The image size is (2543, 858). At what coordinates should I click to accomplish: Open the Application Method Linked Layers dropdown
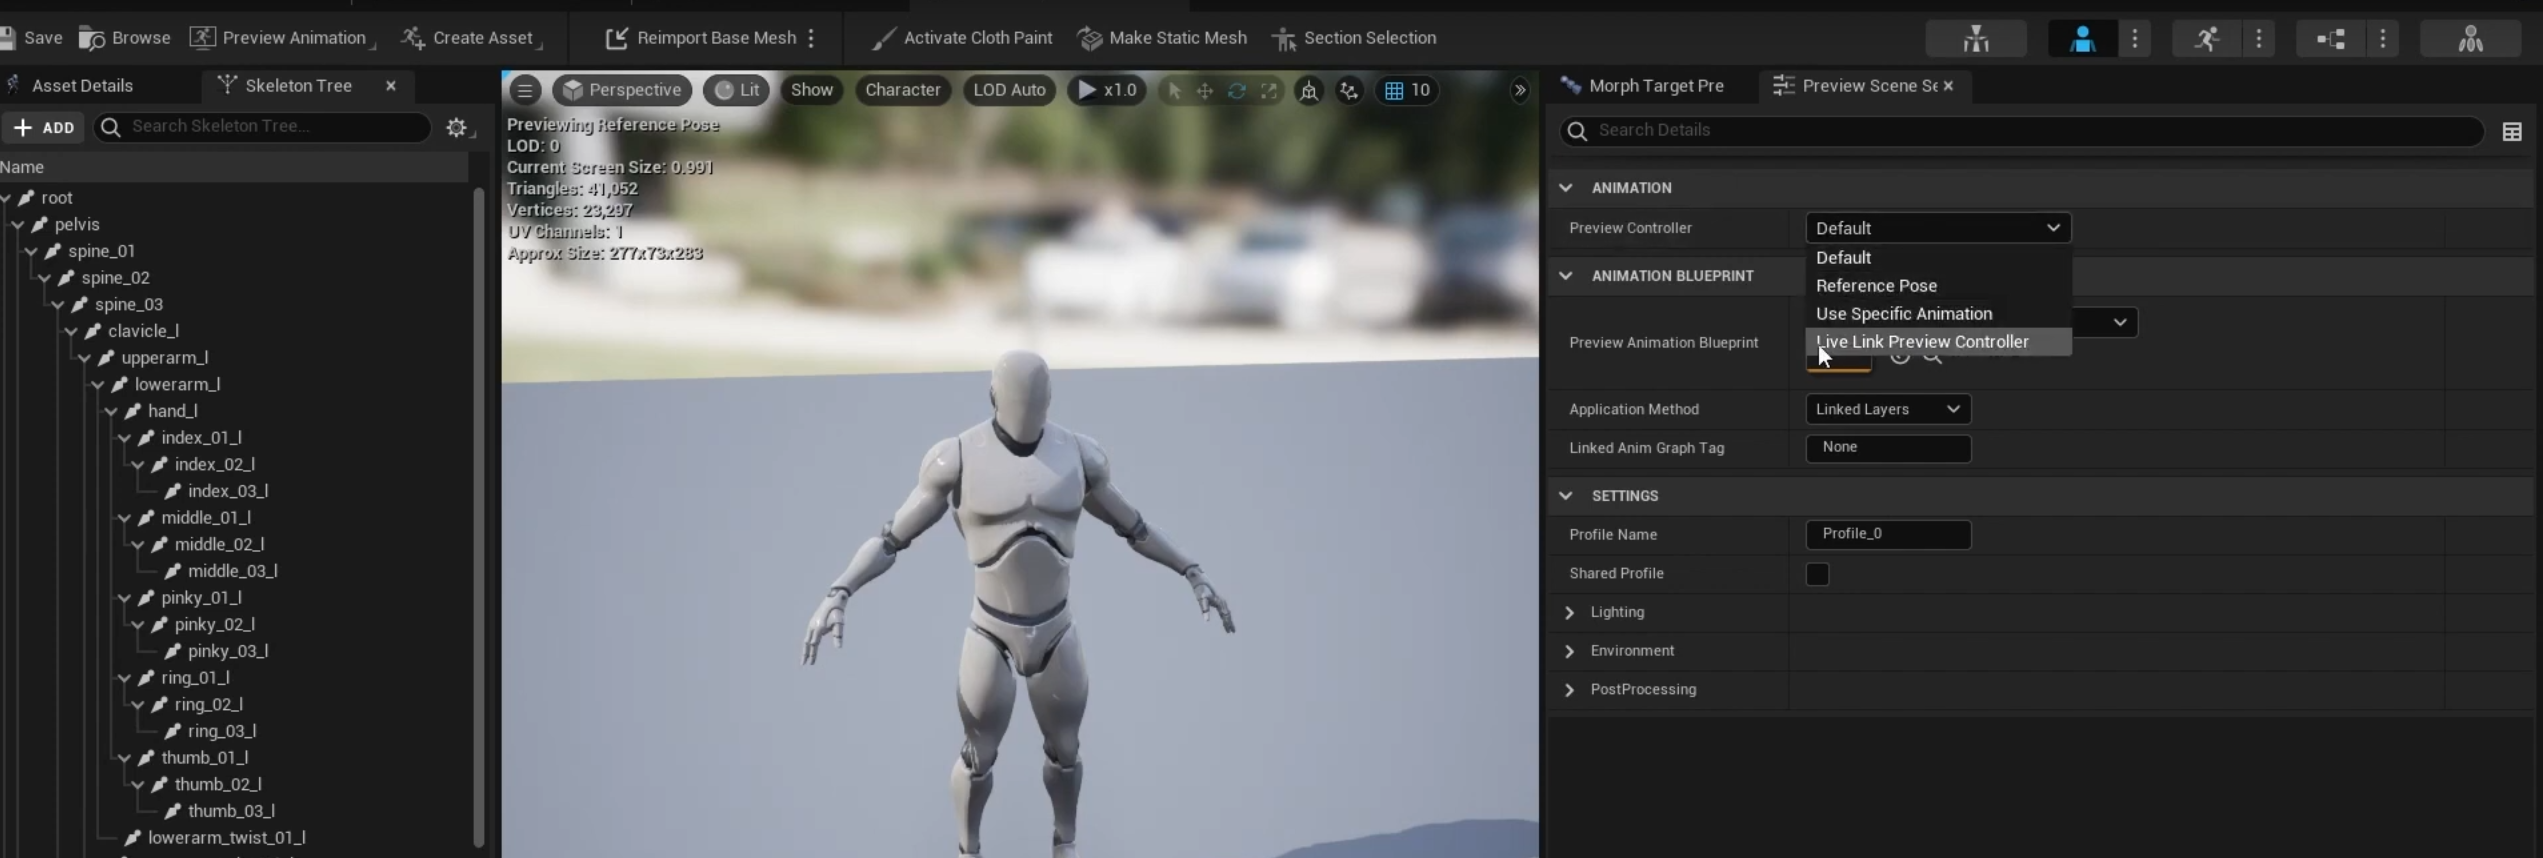[x=1887, y=409]
